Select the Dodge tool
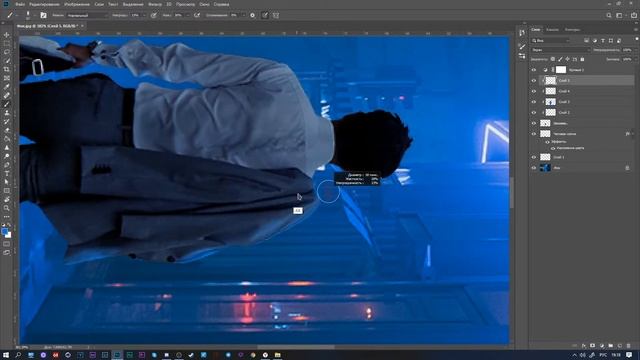Image resolution: width=640 pixels, height=360 pixels. (7, 156)
